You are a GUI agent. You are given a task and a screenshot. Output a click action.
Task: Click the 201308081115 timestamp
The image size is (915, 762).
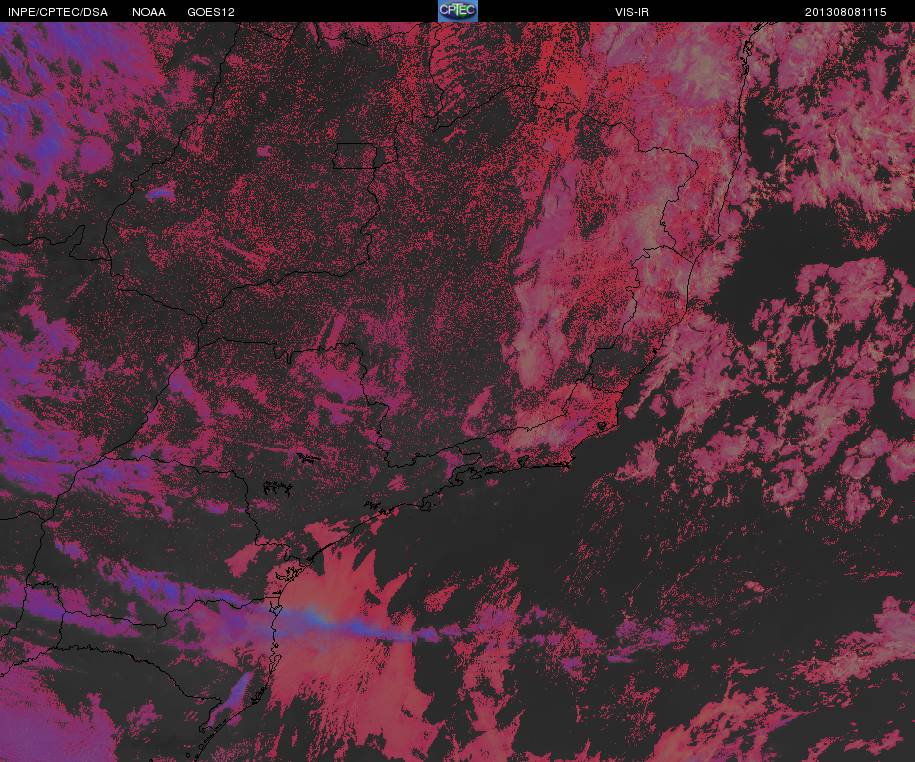846,12
